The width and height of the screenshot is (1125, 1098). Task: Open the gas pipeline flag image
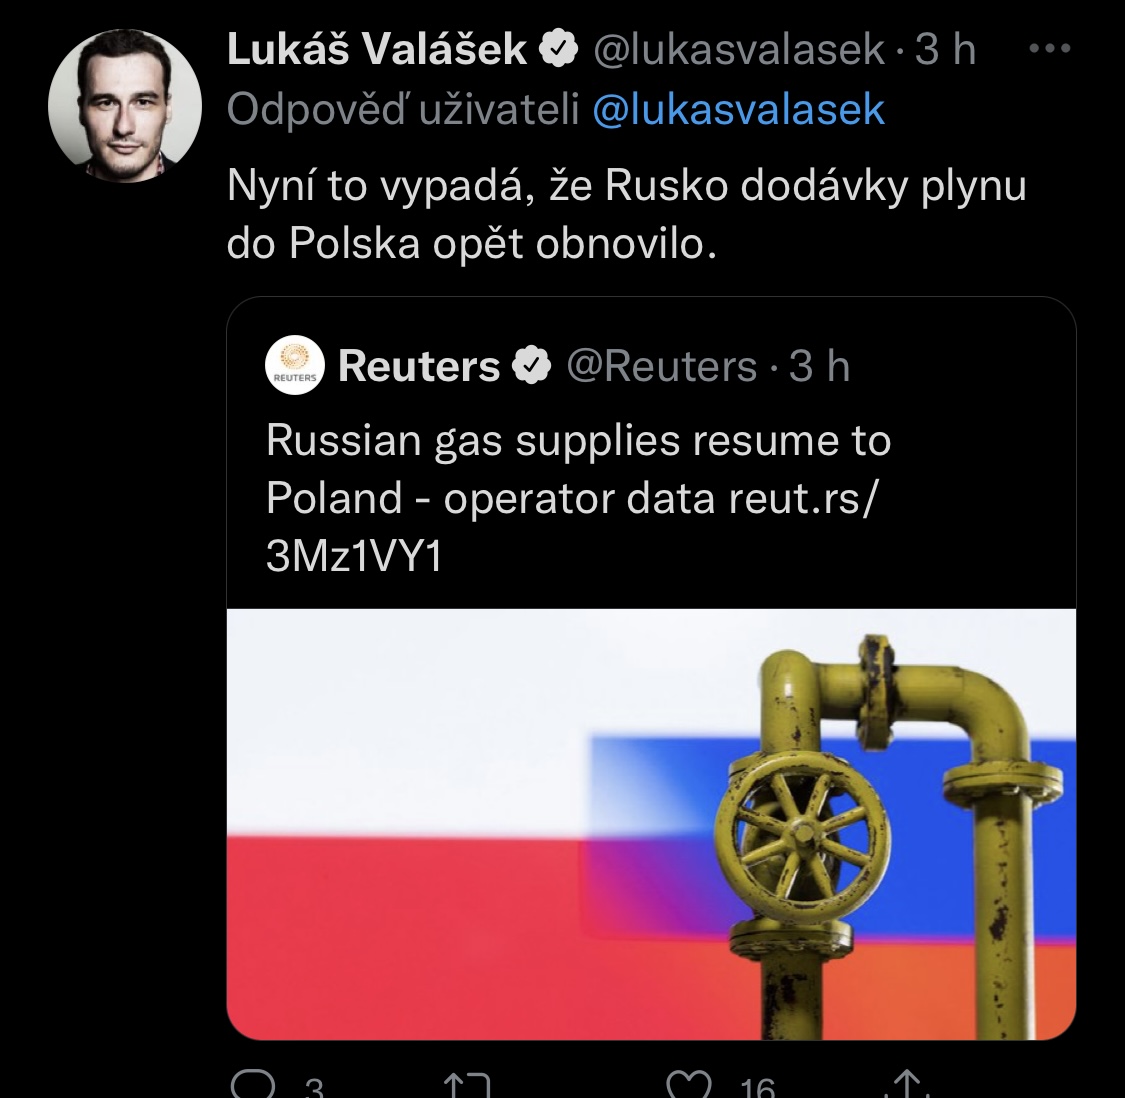[651, 823]
